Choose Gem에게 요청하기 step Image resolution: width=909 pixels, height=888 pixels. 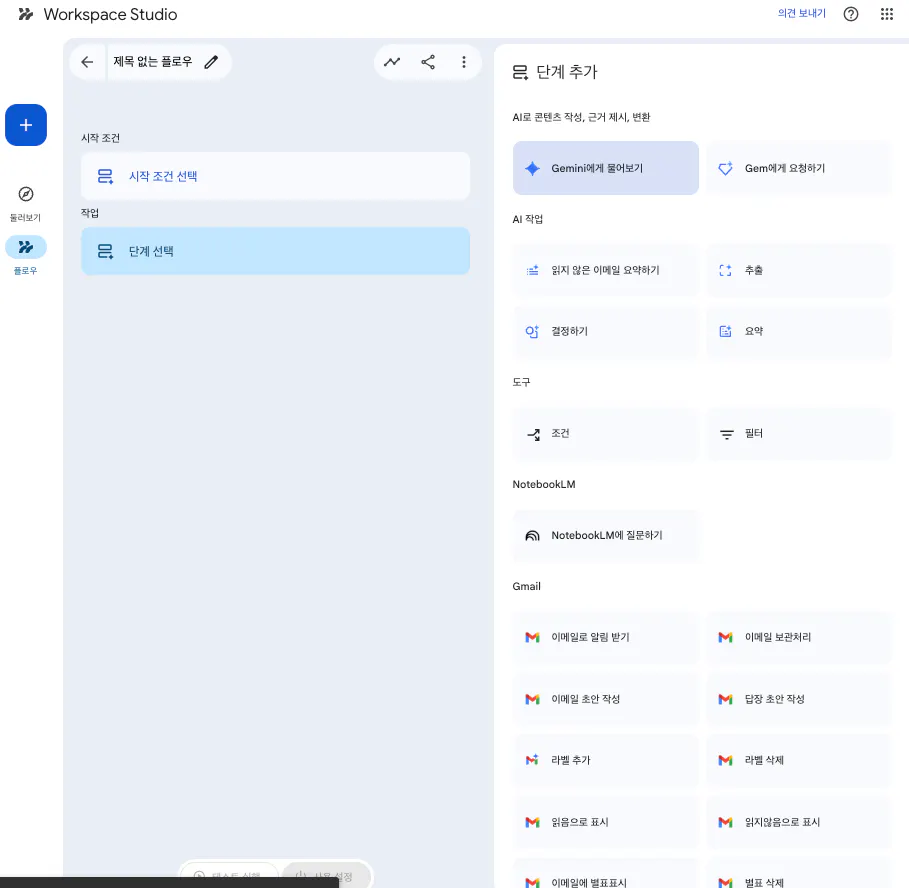tap(799, 168)
